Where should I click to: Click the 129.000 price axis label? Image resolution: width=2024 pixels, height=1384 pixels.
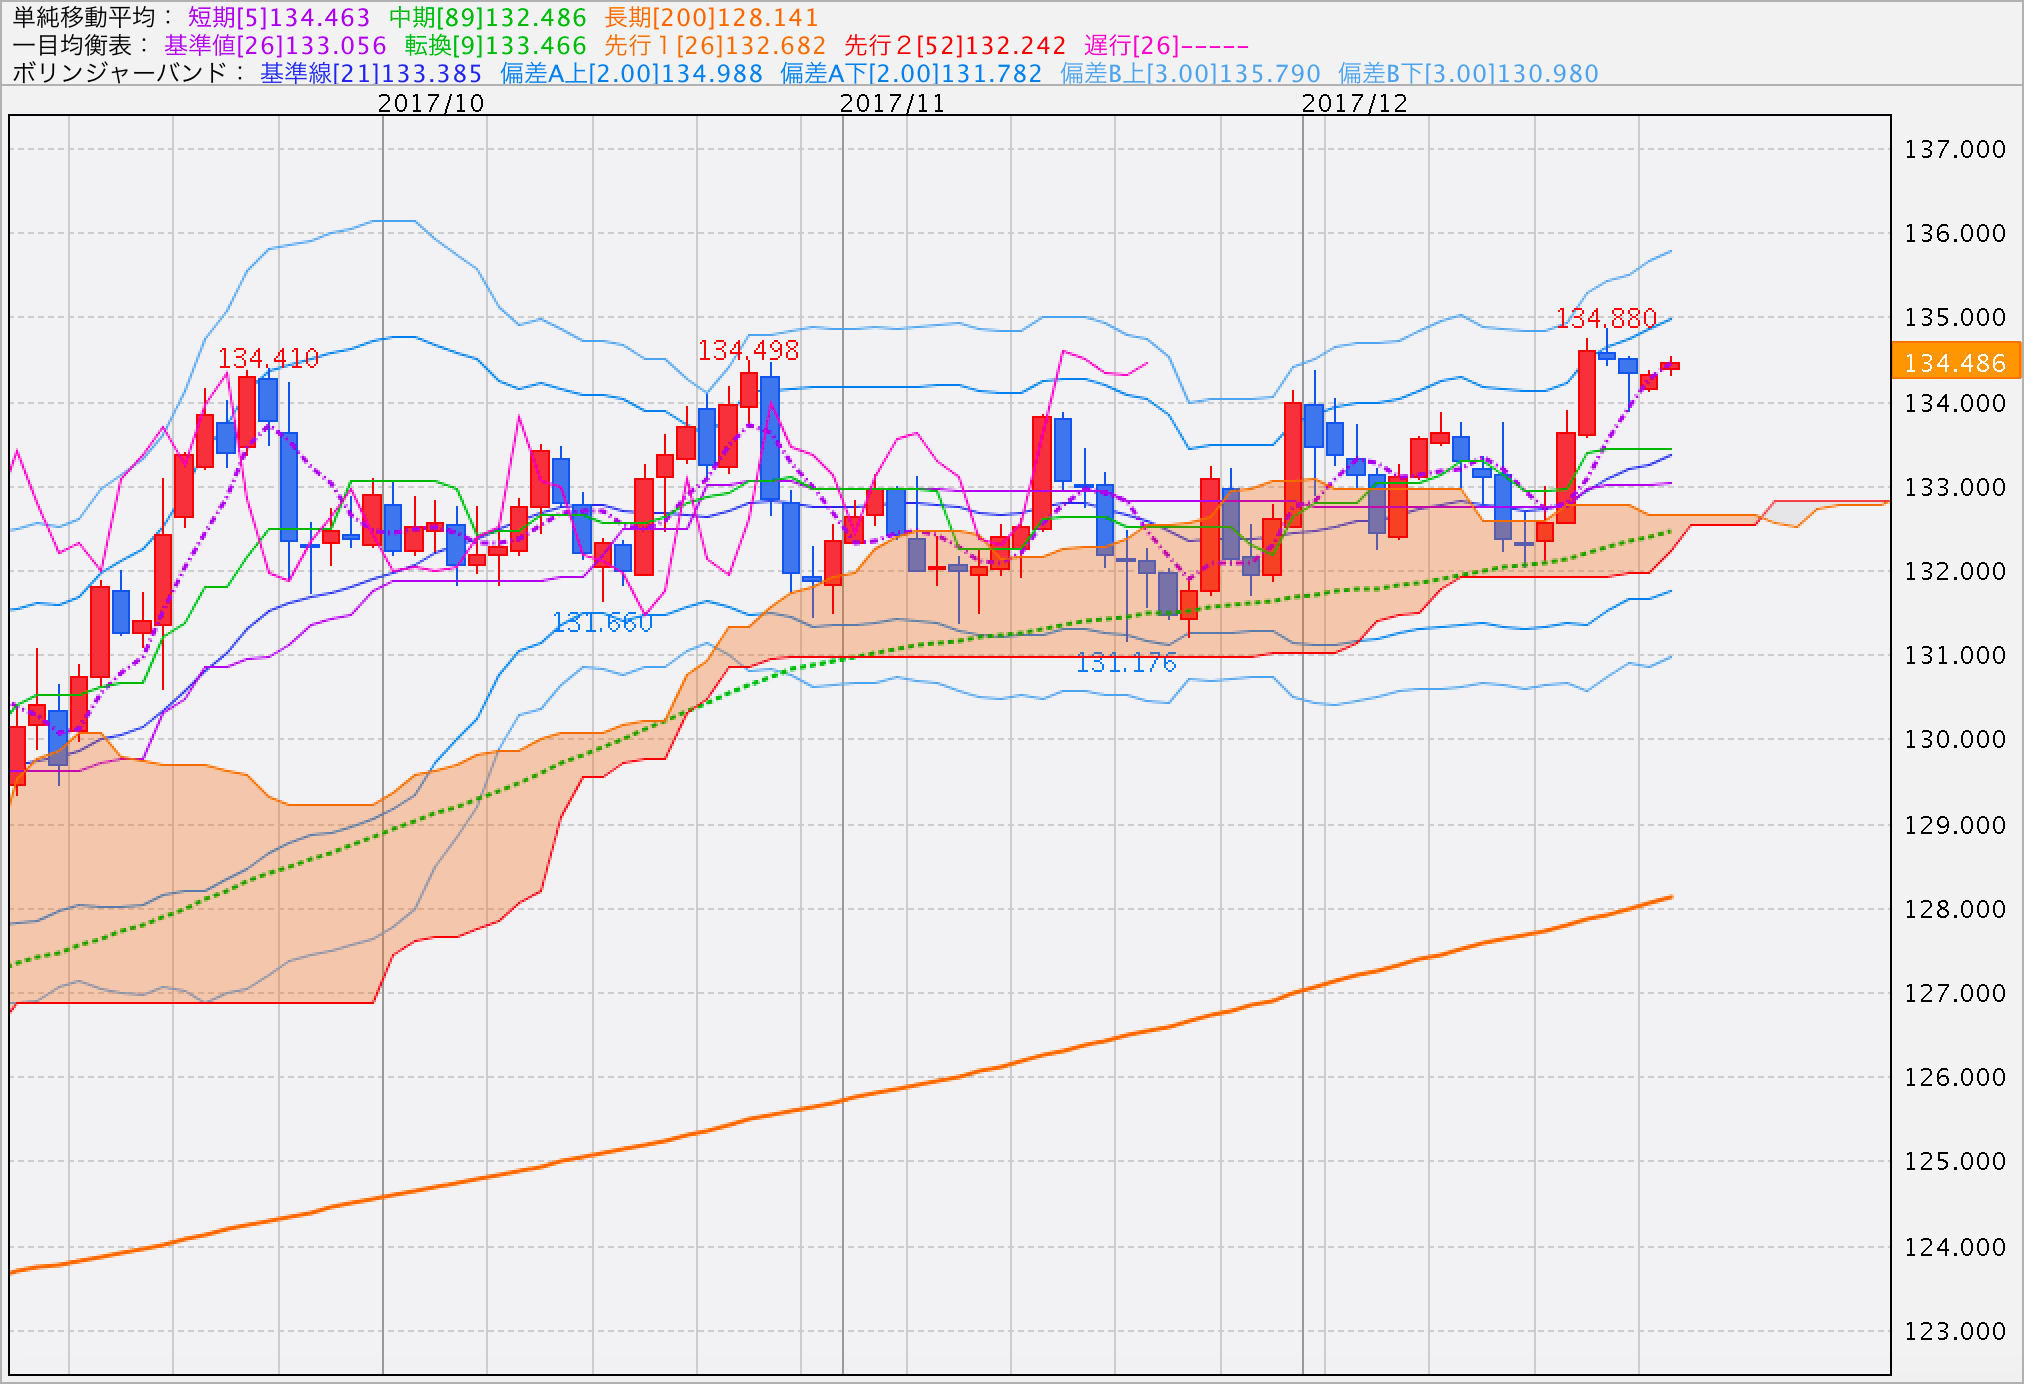(x=1956, y=825)
